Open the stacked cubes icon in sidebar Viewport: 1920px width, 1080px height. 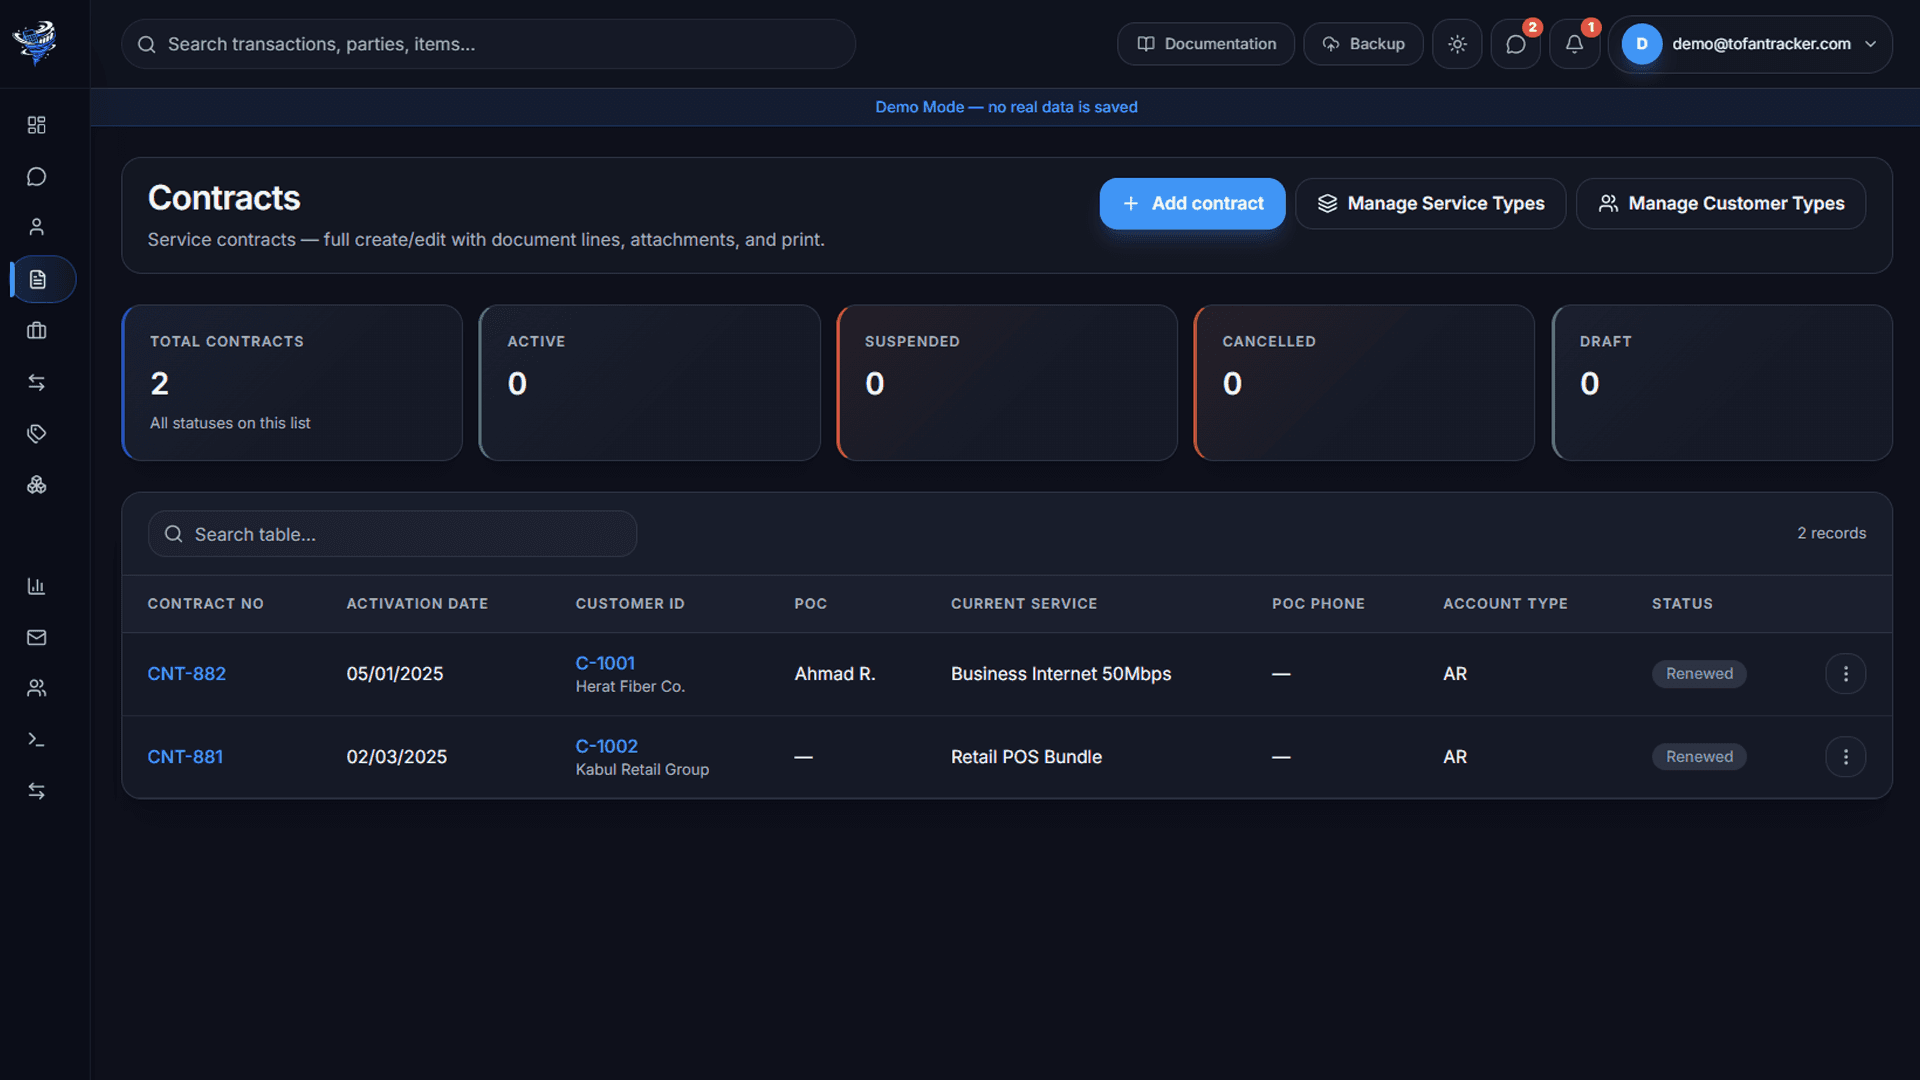[x=37, y=485]
